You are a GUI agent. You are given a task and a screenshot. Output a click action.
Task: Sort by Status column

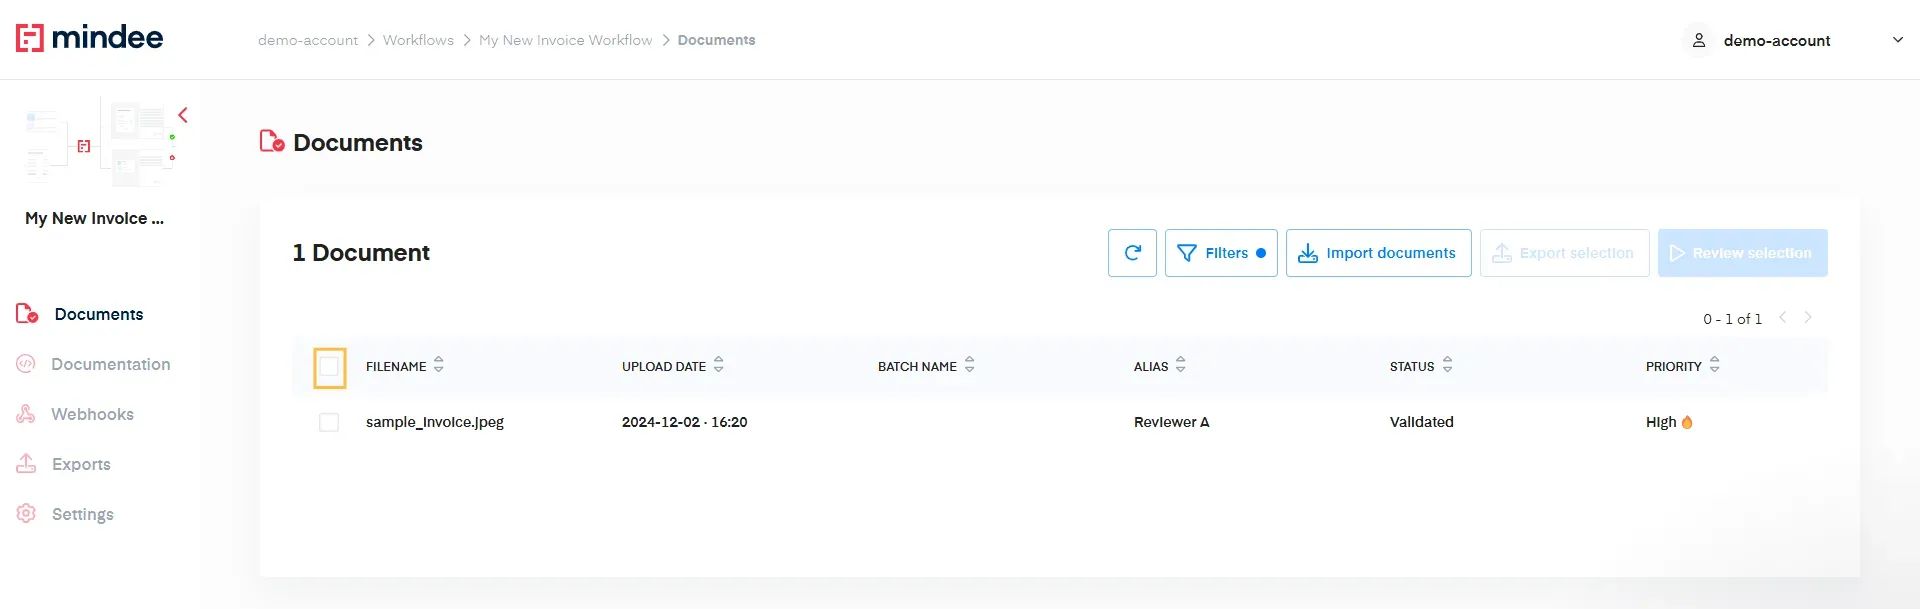point(1447,366)
